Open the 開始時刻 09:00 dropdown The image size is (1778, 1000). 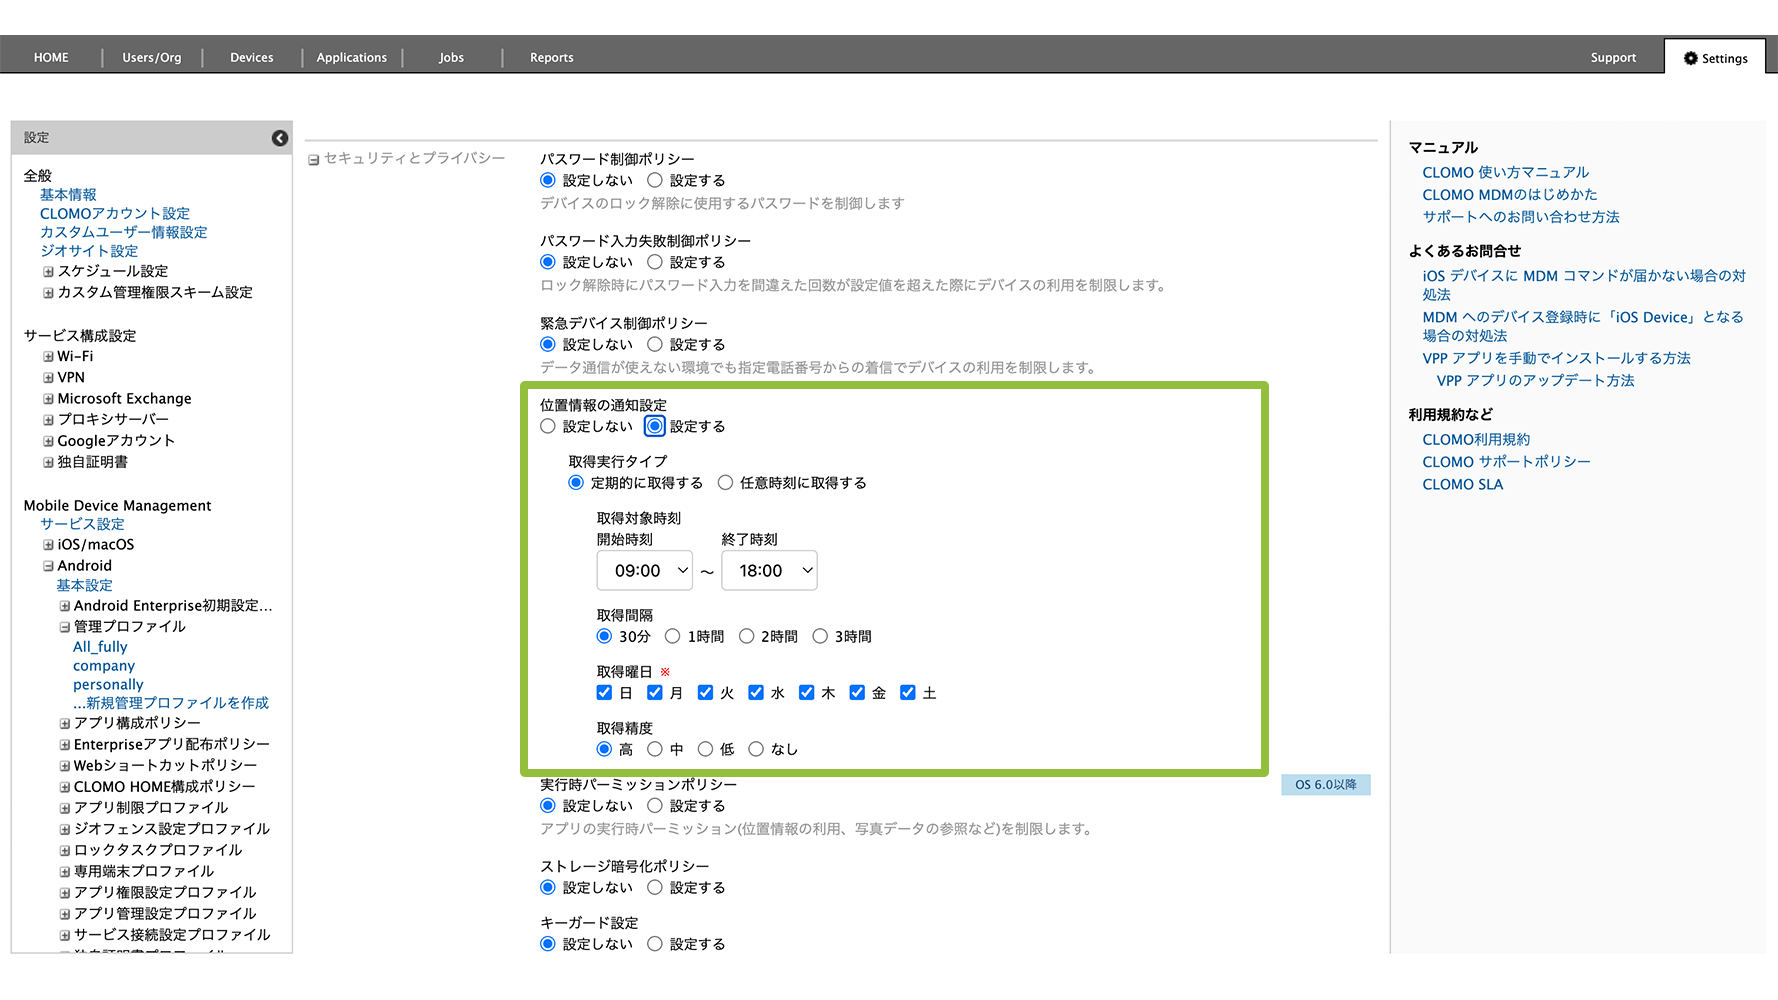pos(644,571)
